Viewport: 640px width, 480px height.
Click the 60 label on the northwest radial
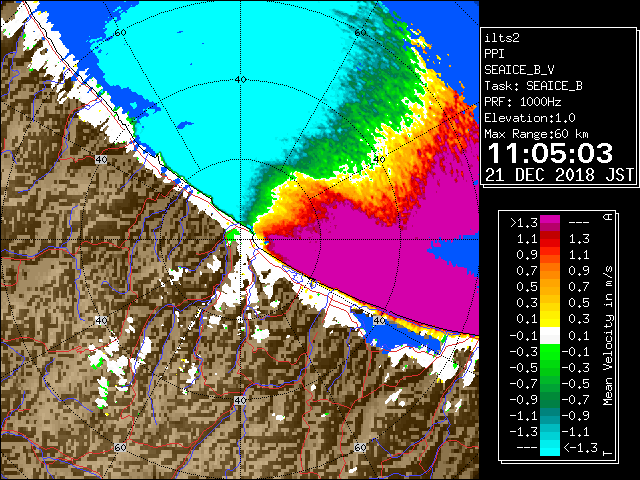(x=120, y=33)
